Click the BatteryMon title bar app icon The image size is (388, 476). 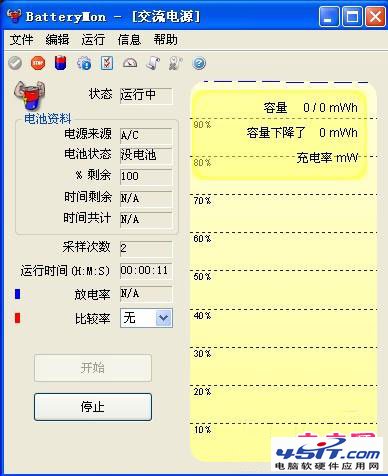coord(14,16)
